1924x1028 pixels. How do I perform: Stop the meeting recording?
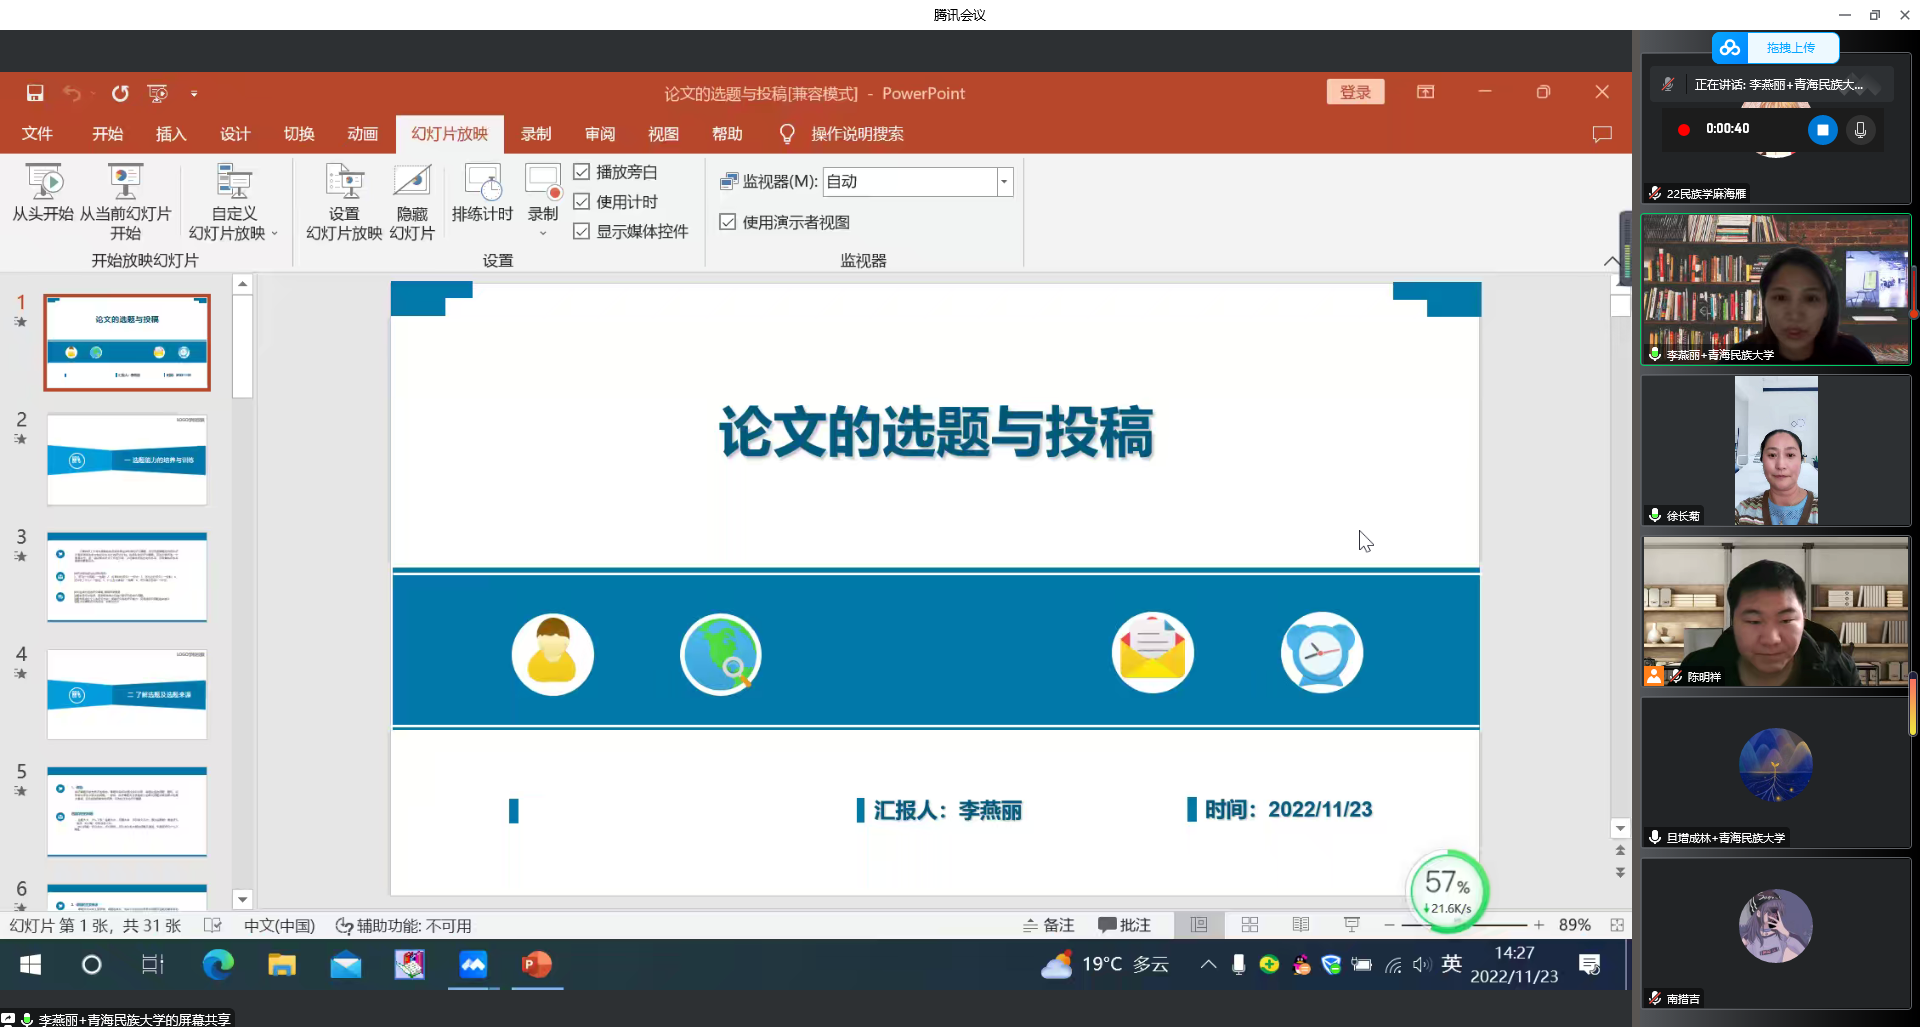click(x=1822, y=129)
